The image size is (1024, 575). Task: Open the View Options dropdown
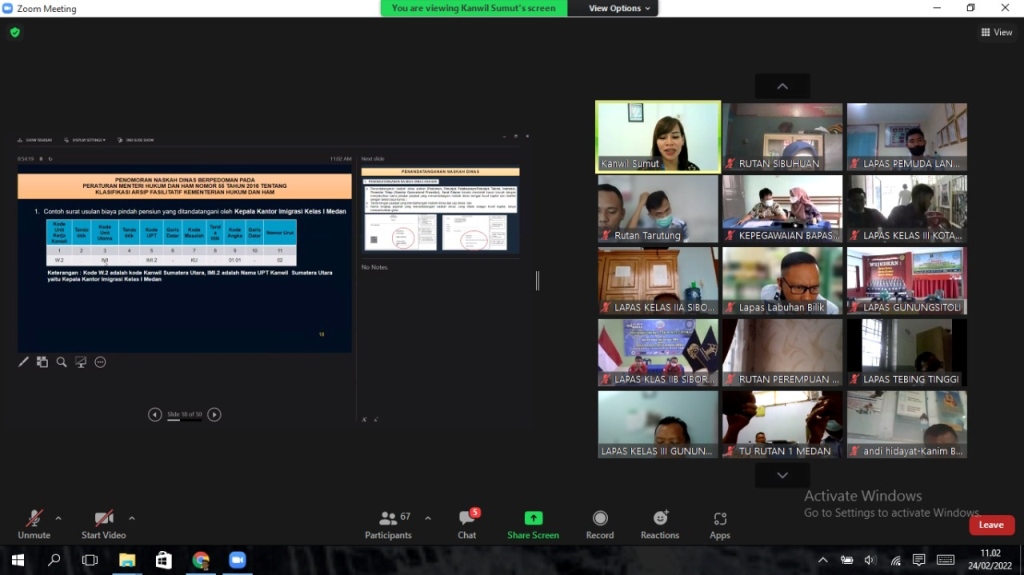pos(619,8)
